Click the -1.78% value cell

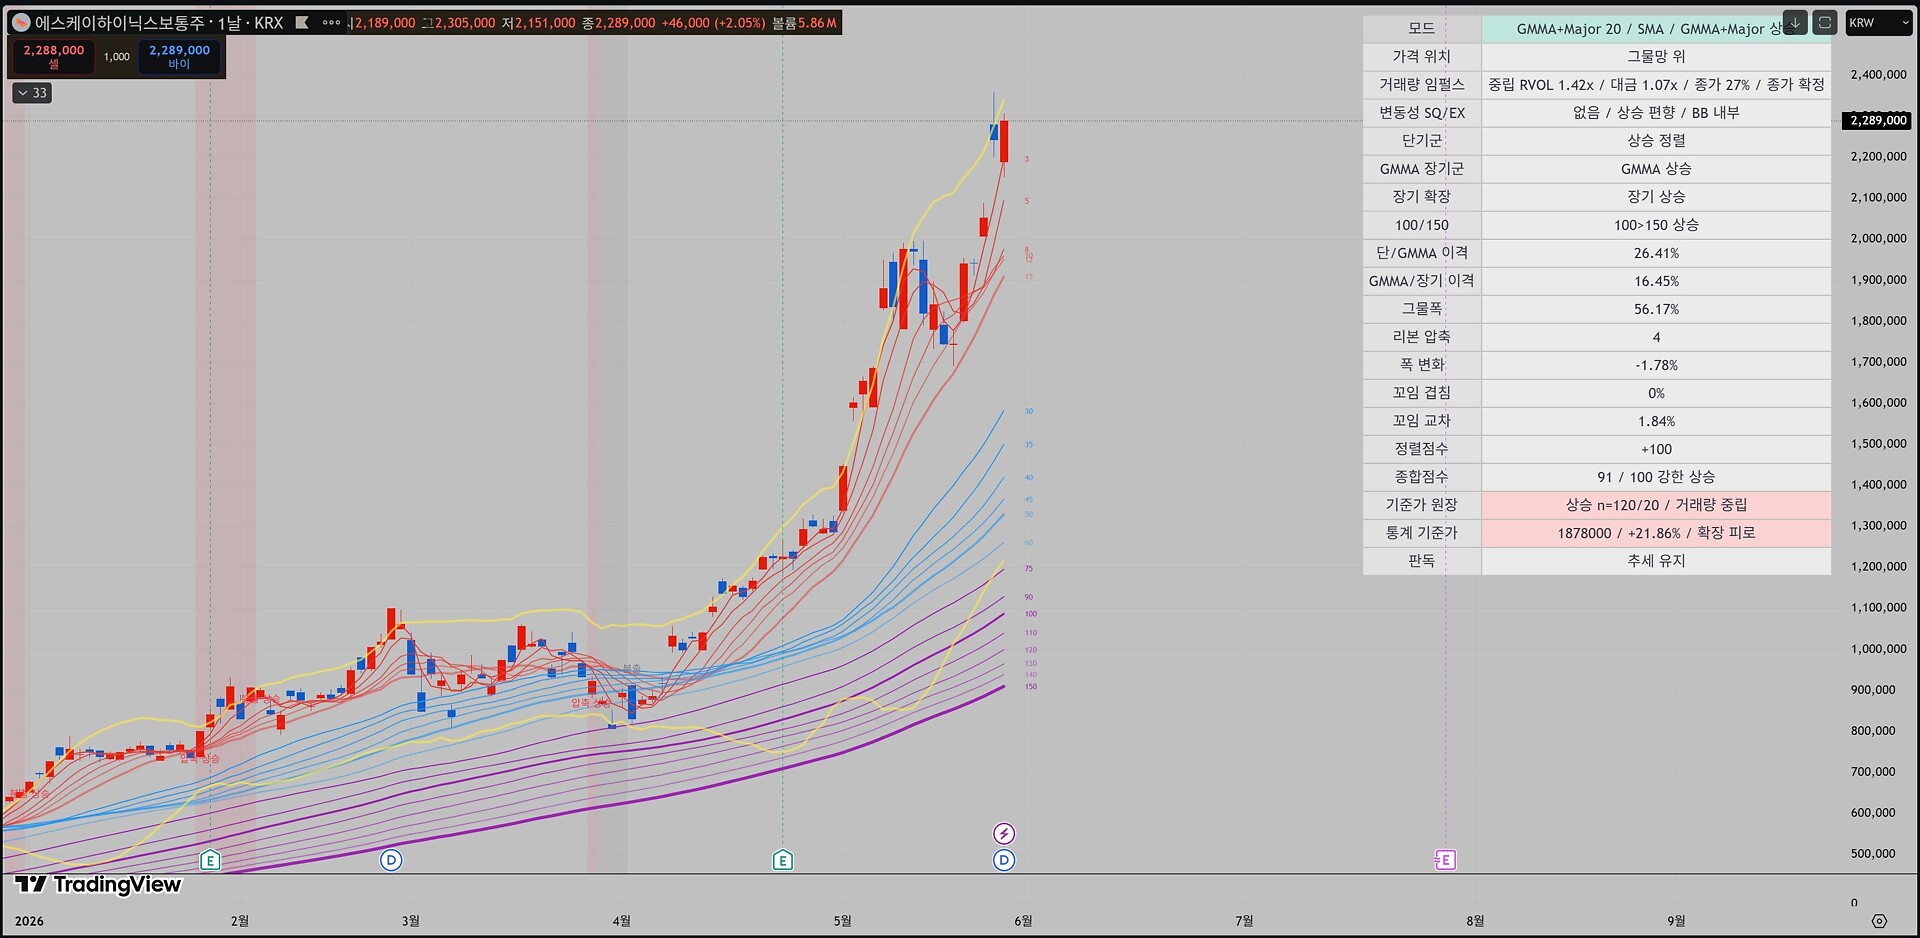[1656, 365]
